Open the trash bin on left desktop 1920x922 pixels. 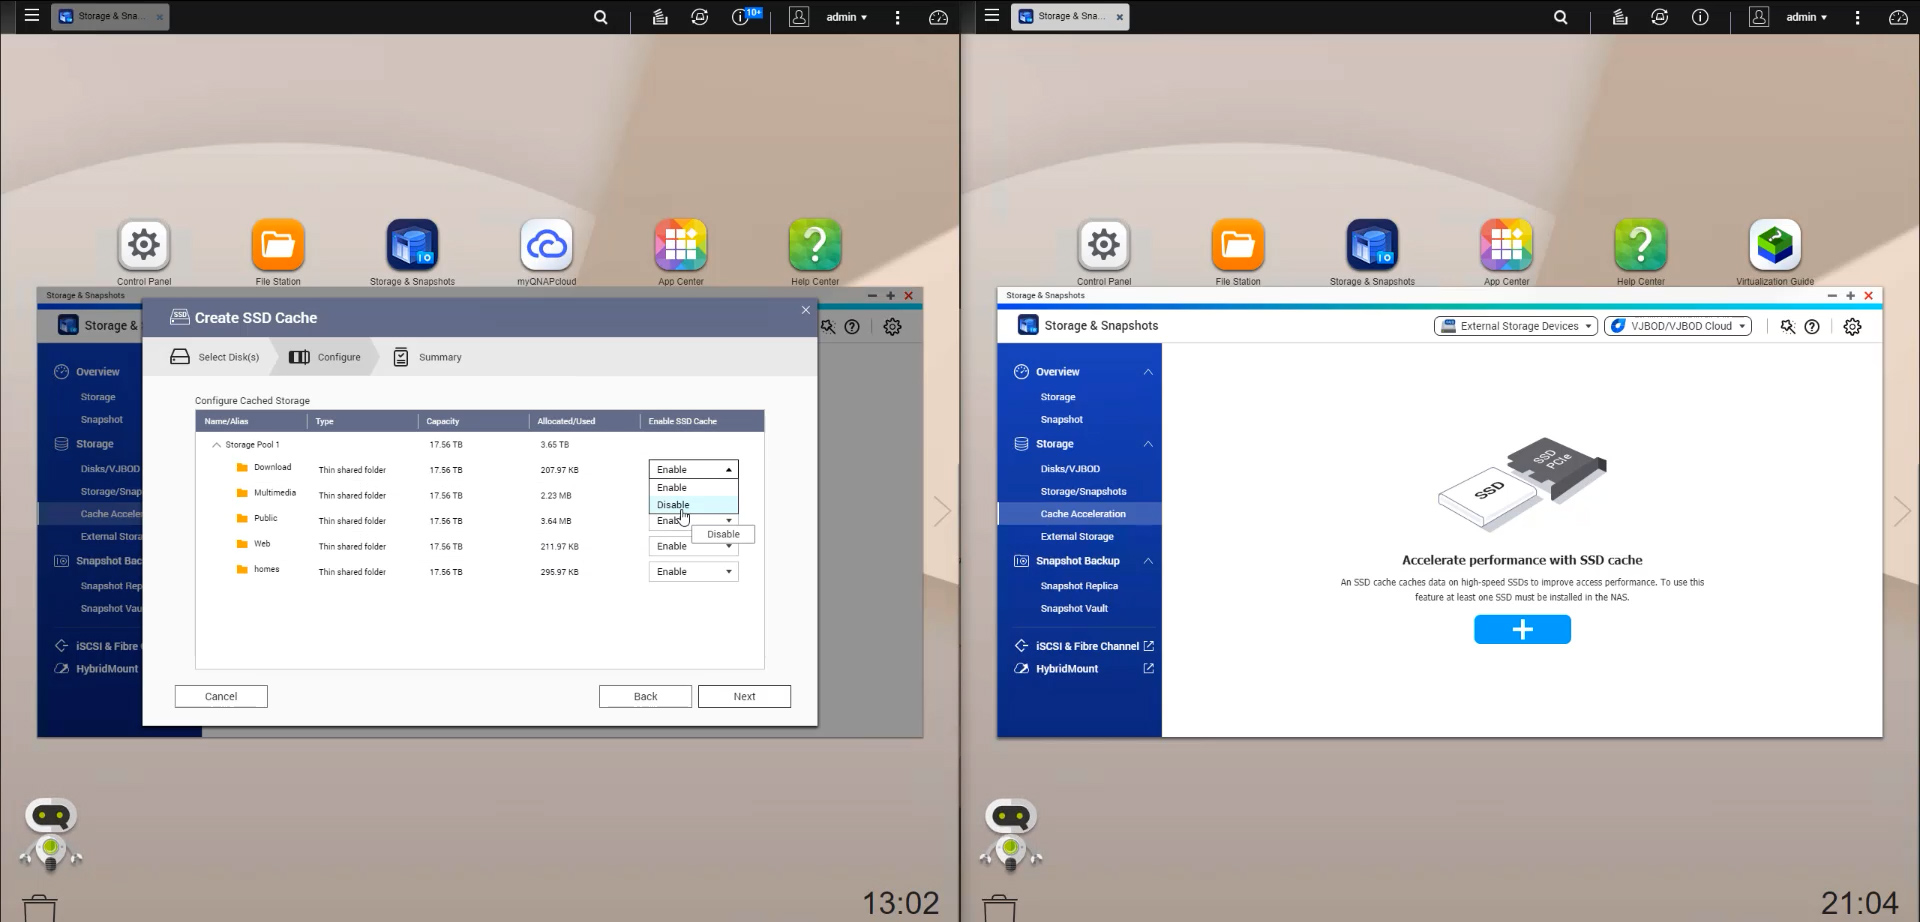pyautogui.click(x=40, y=907)
